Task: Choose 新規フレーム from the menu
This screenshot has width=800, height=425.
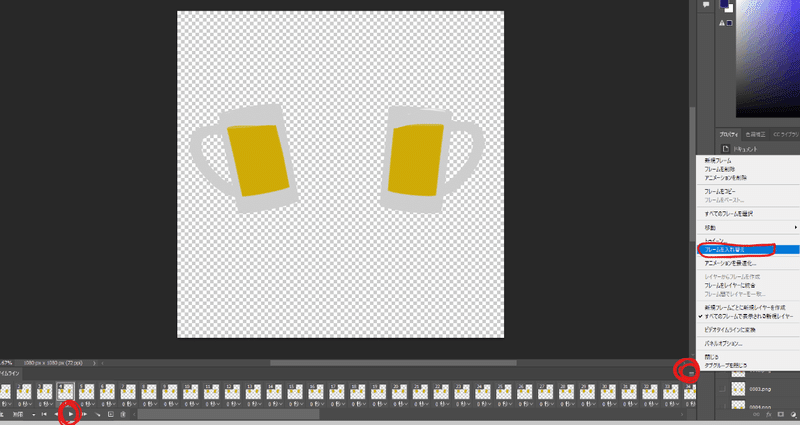Action: coord(717,160)
